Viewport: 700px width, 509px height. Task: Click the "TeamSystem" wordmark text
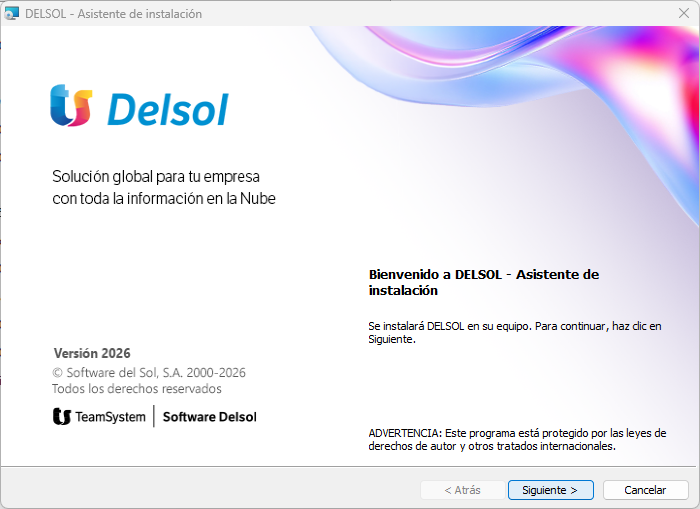click(x=110, y=417)
